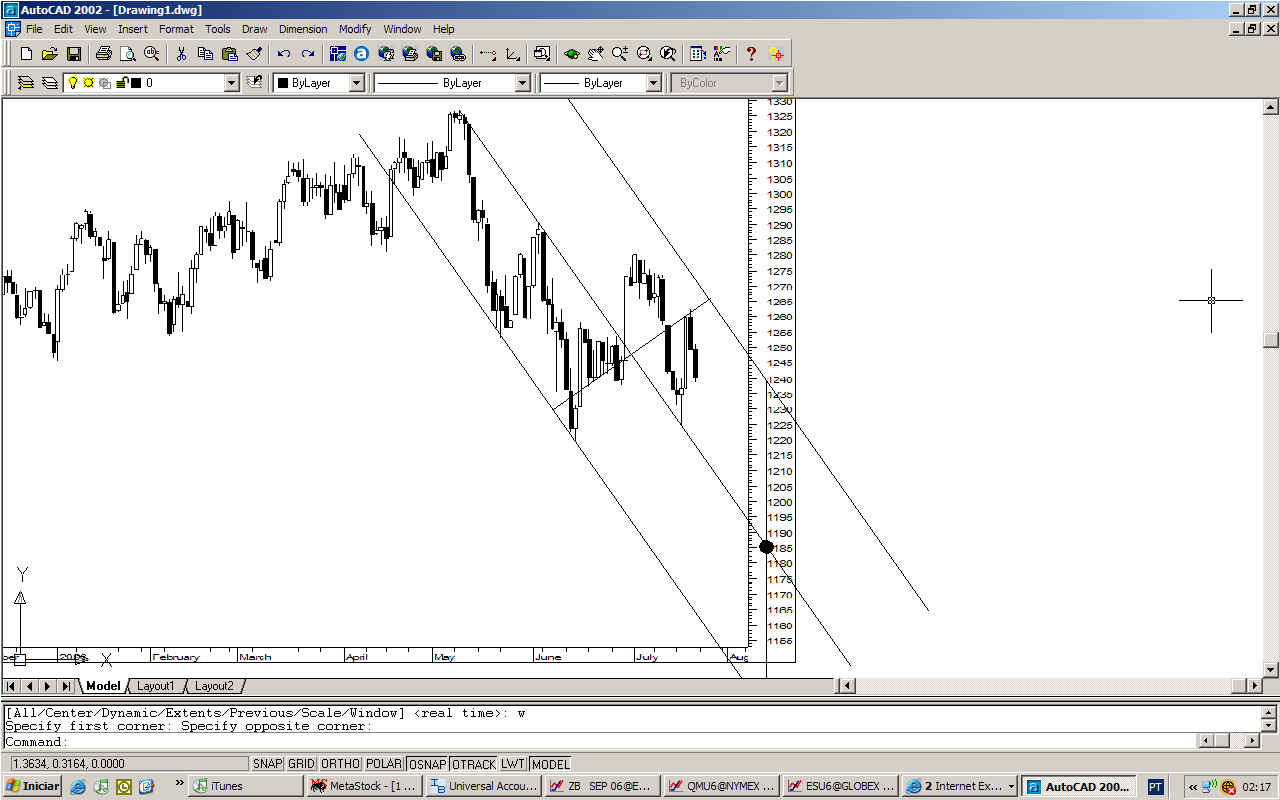Open the Edit menu

pyautogui.click(x=63, y=29)
